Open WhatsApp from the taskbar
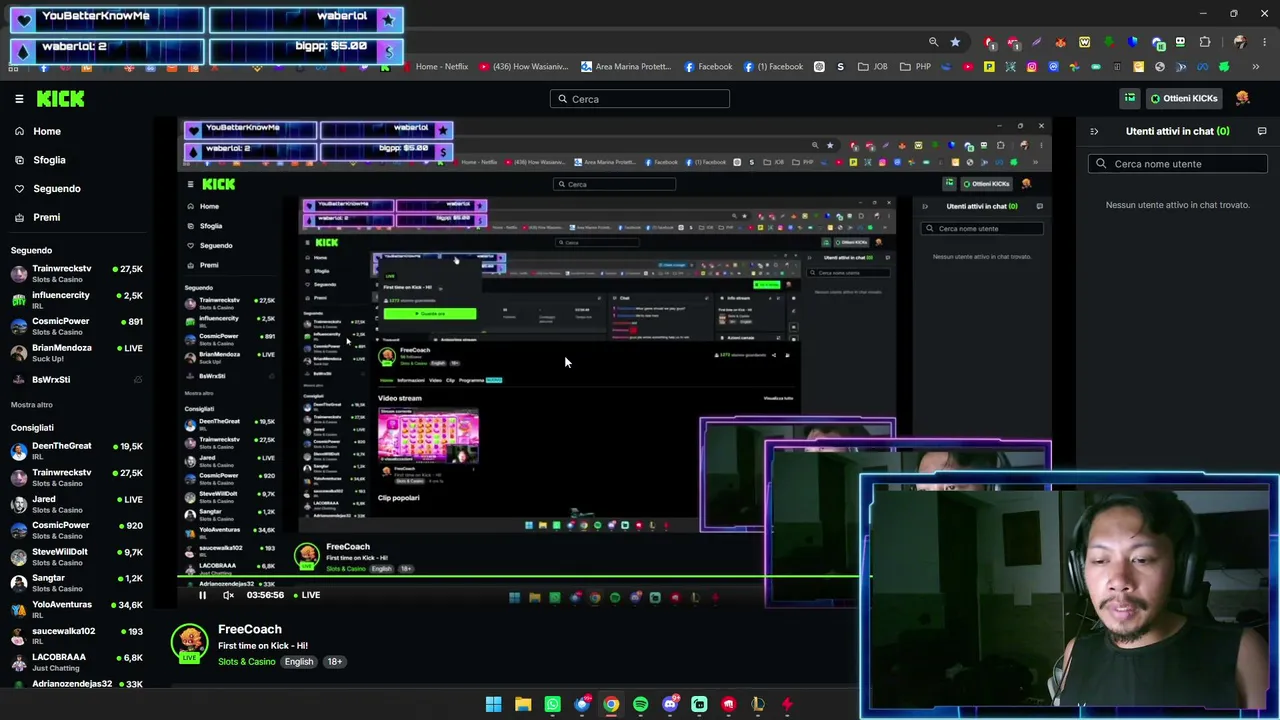The height and width of the screenshot is (720, 1280). (552, 704)
